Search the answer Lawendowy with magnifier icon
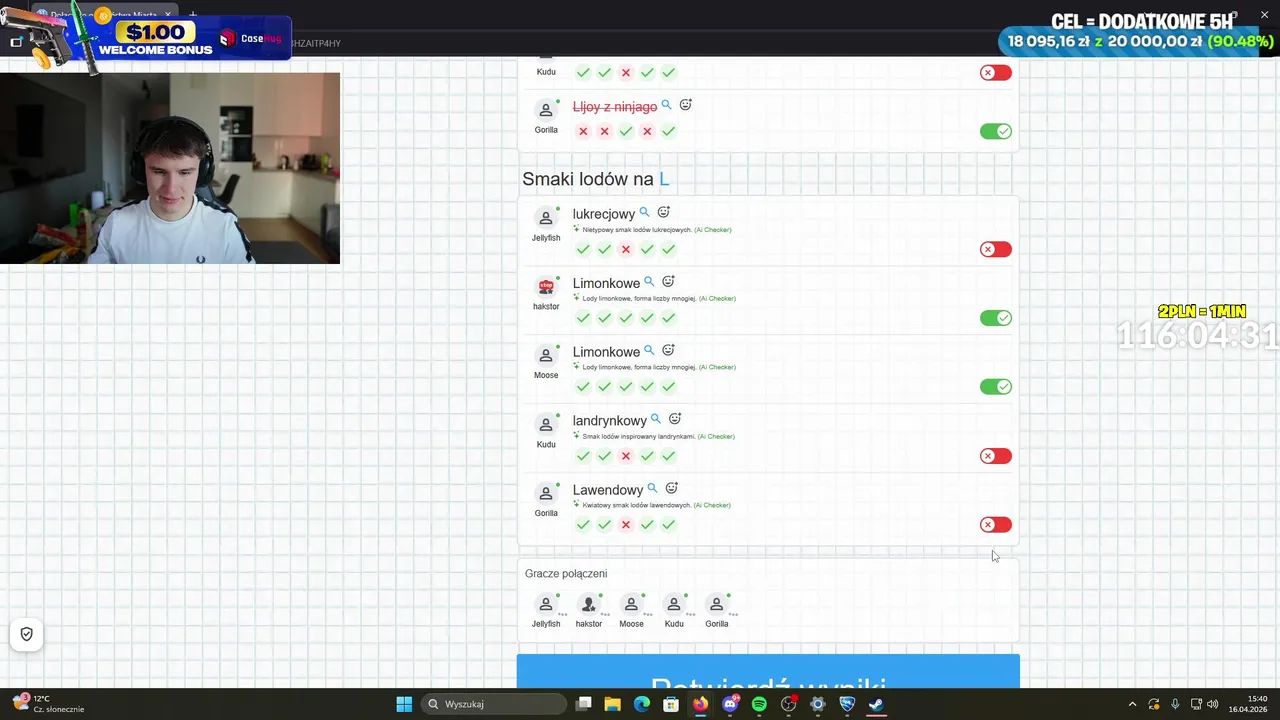The image size is (1280, 720). click(x=652, y=488)
